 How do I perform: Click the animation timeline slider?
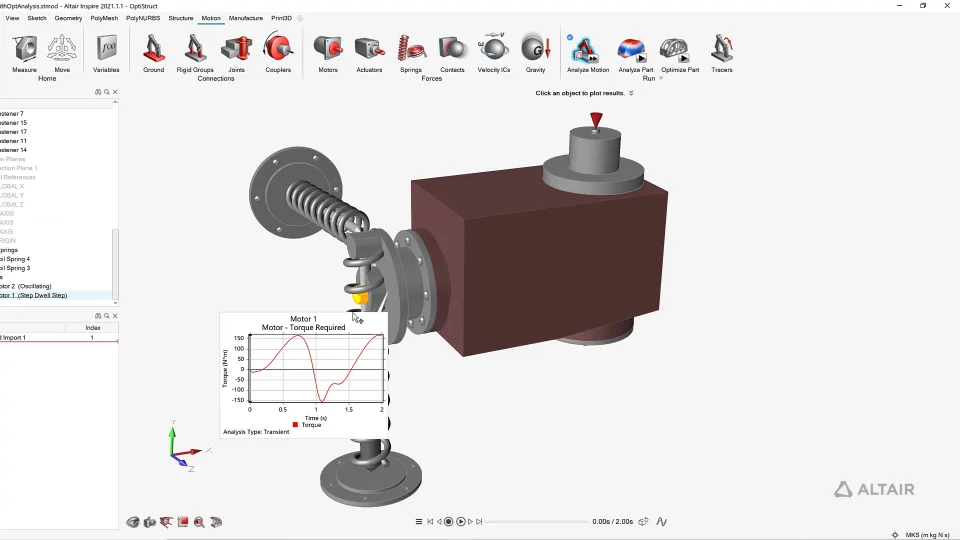pos(536,522)
